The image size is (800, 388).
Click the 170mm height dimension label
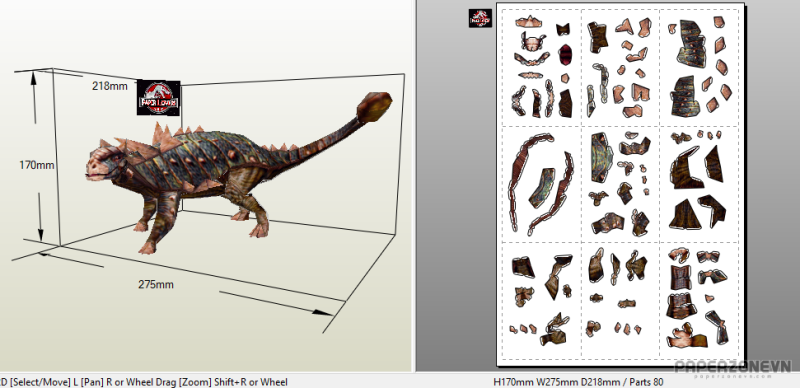pos(37,165)
